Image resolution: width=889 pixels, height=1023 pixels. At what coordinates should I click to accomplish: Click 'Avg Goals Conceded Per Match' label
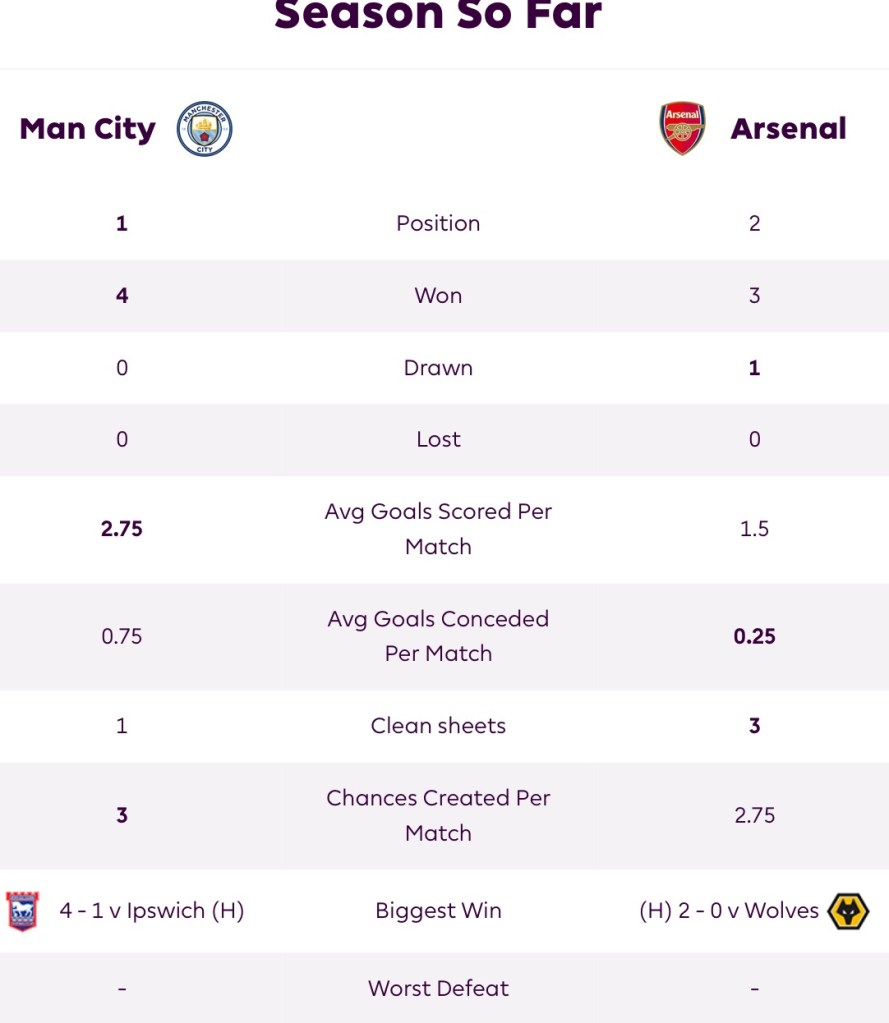point(438,636)
